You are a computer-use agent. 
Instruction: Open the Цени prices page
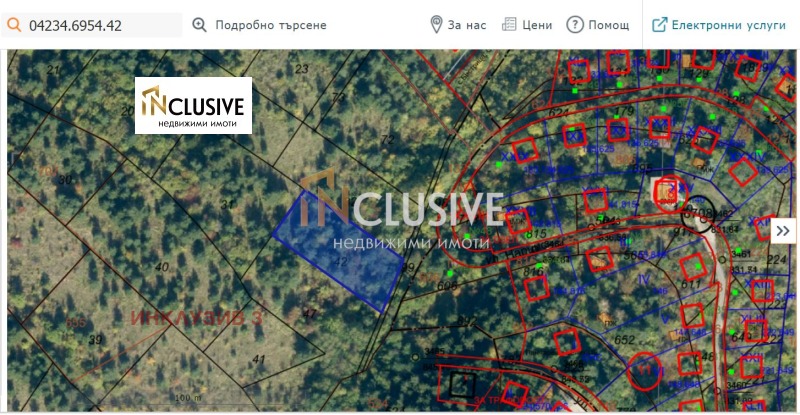pos(537,25)
